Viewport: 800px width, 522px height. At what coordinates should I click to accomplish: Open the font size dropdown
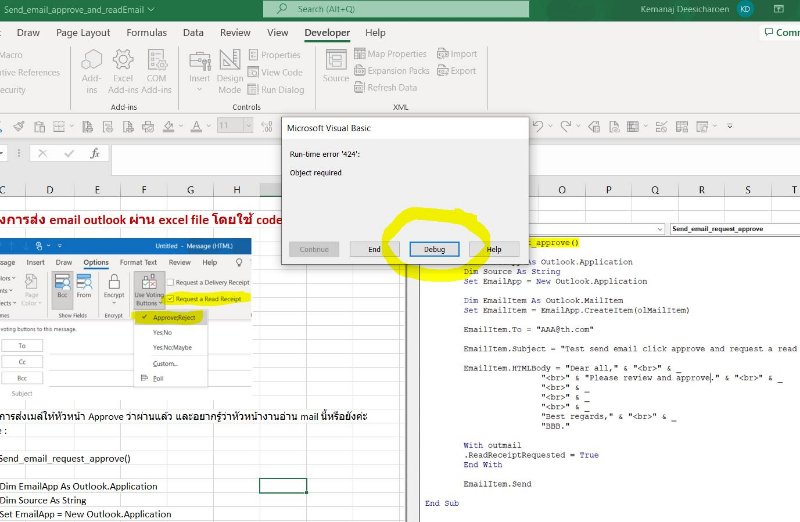coord(249,126)
